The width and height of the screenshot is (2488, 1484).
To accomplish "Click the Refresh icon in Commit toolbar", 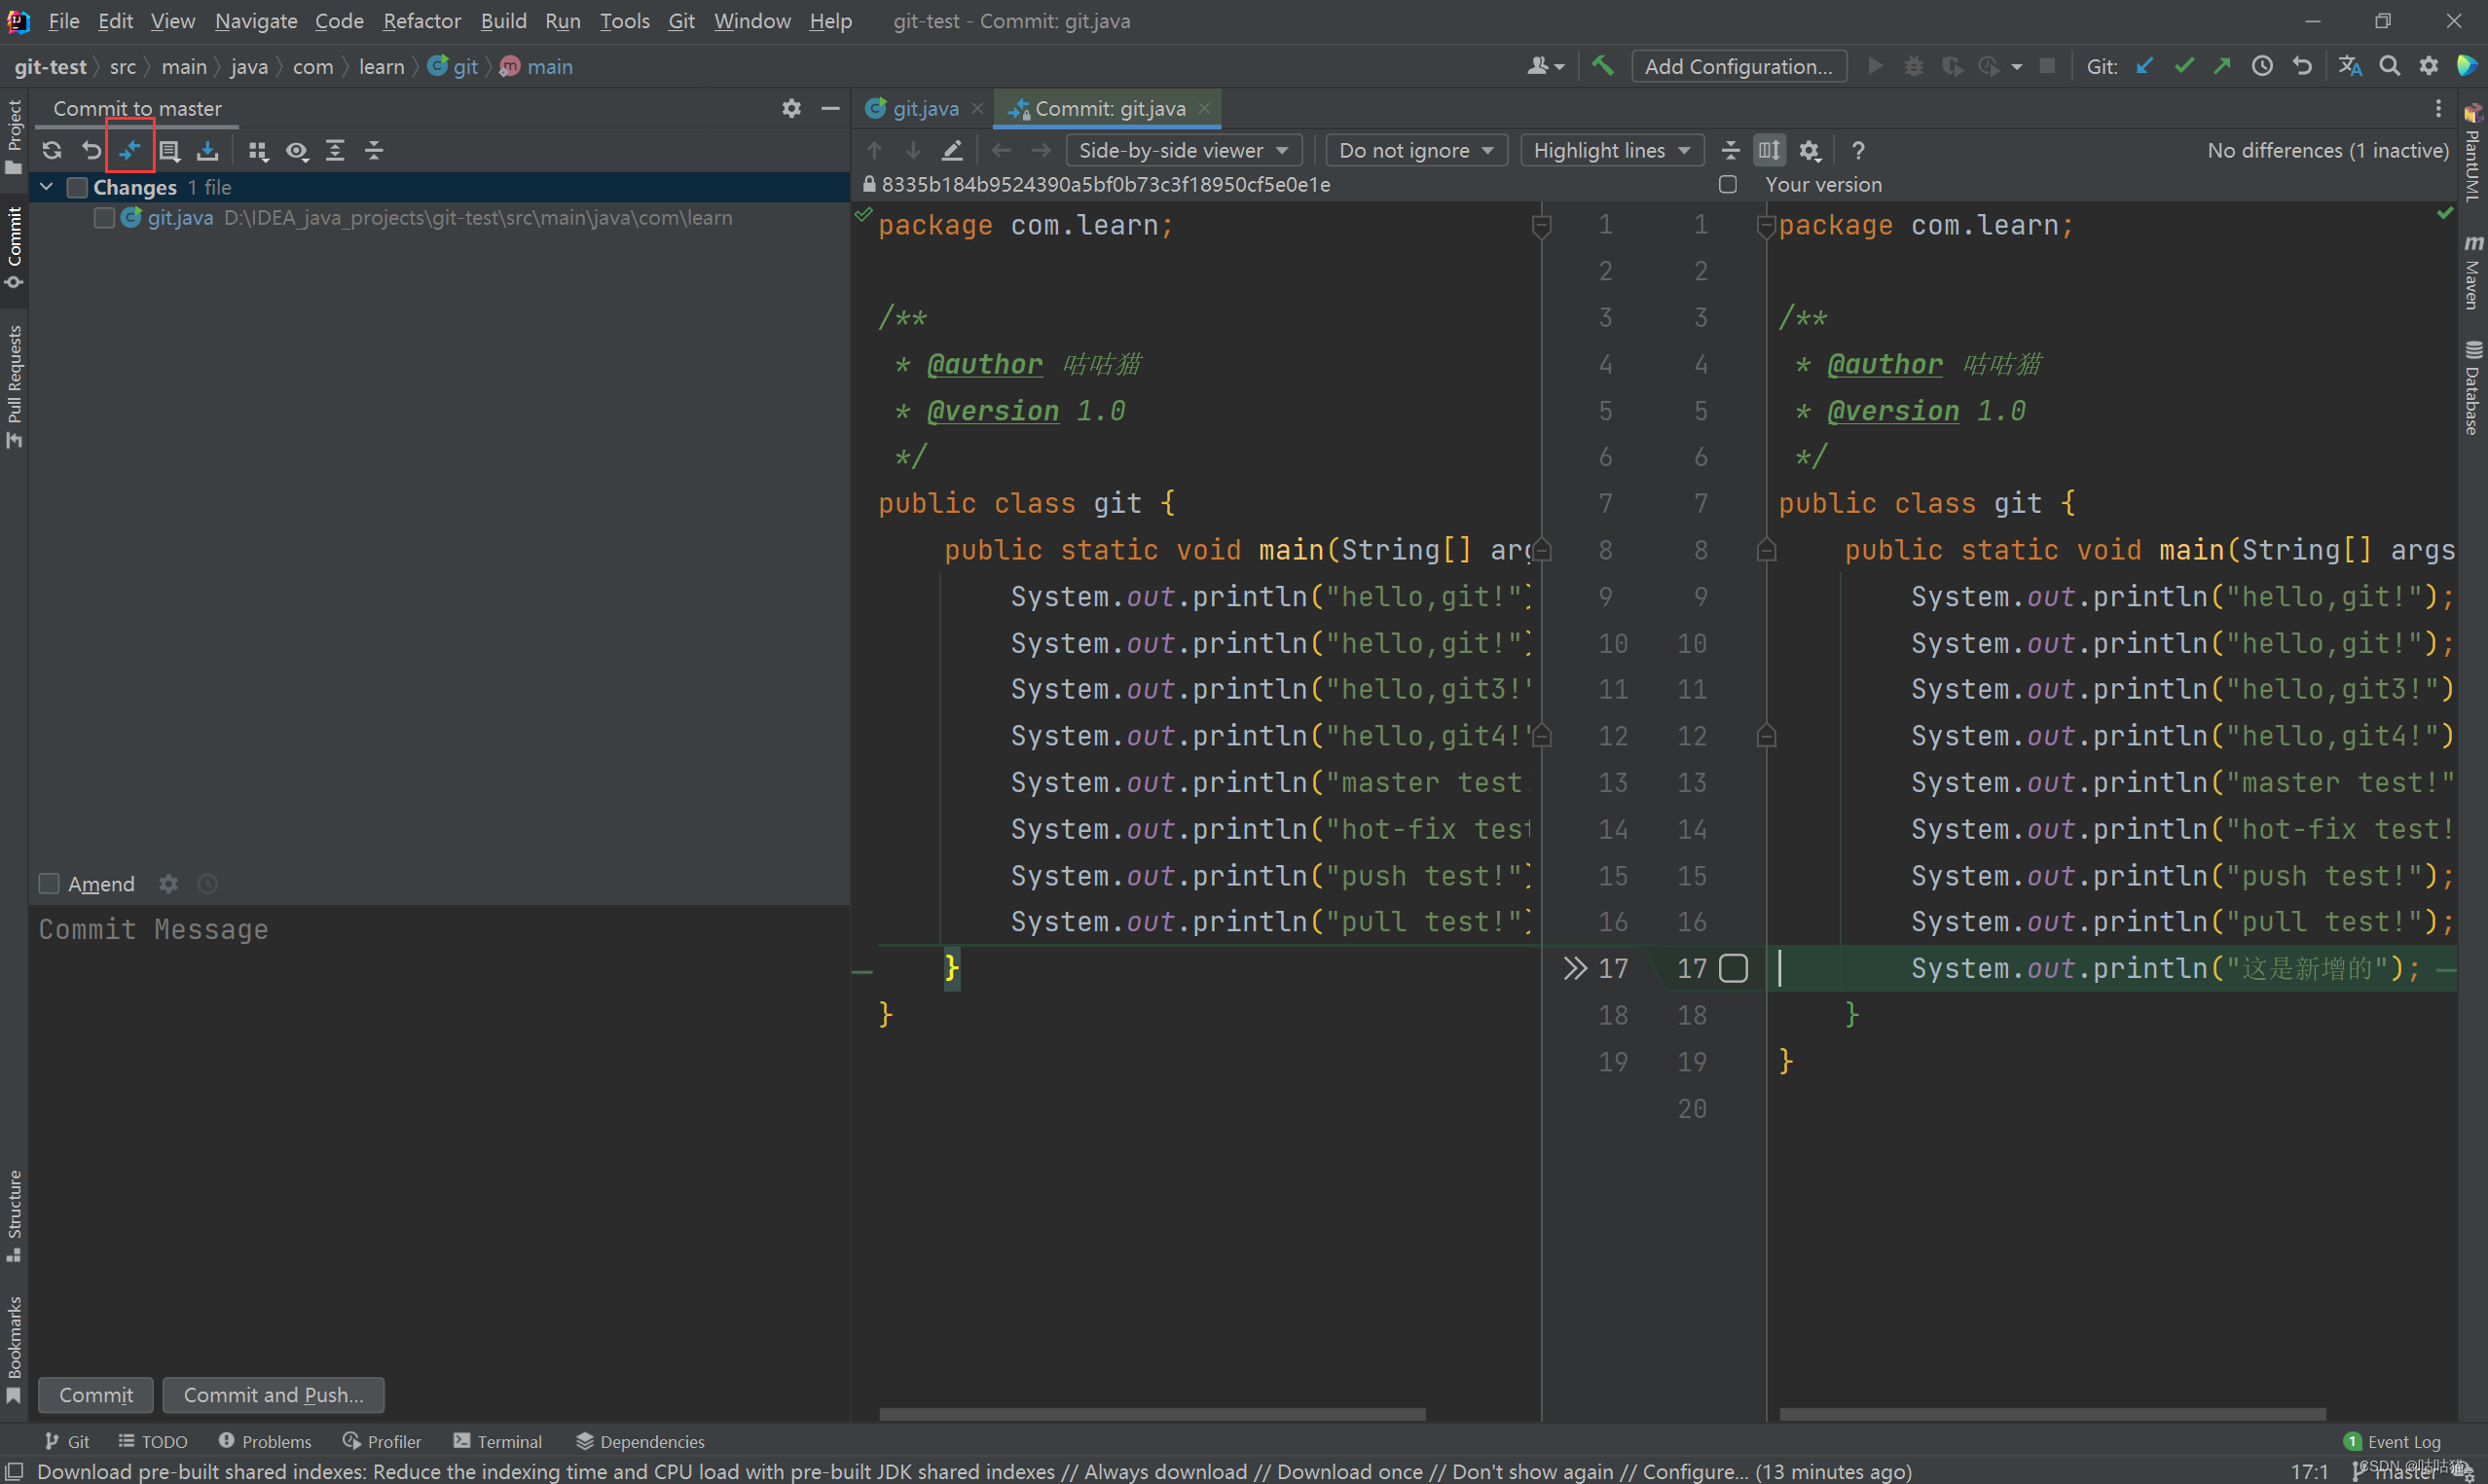I will 52,150.
